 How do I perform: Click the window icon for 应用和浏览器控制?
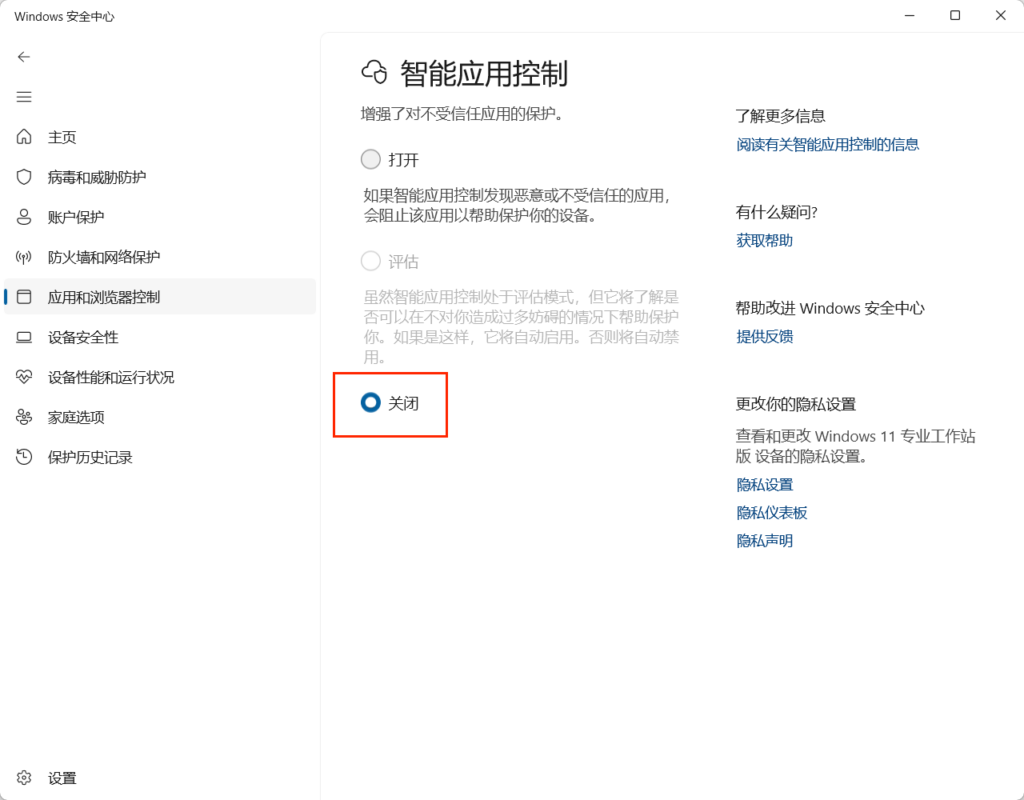pos(24,297)
